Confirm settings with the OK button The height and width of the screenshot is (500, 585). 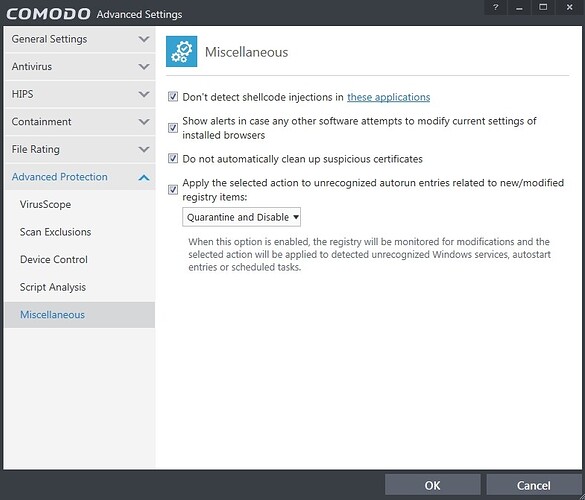click(x=432, y=485)
